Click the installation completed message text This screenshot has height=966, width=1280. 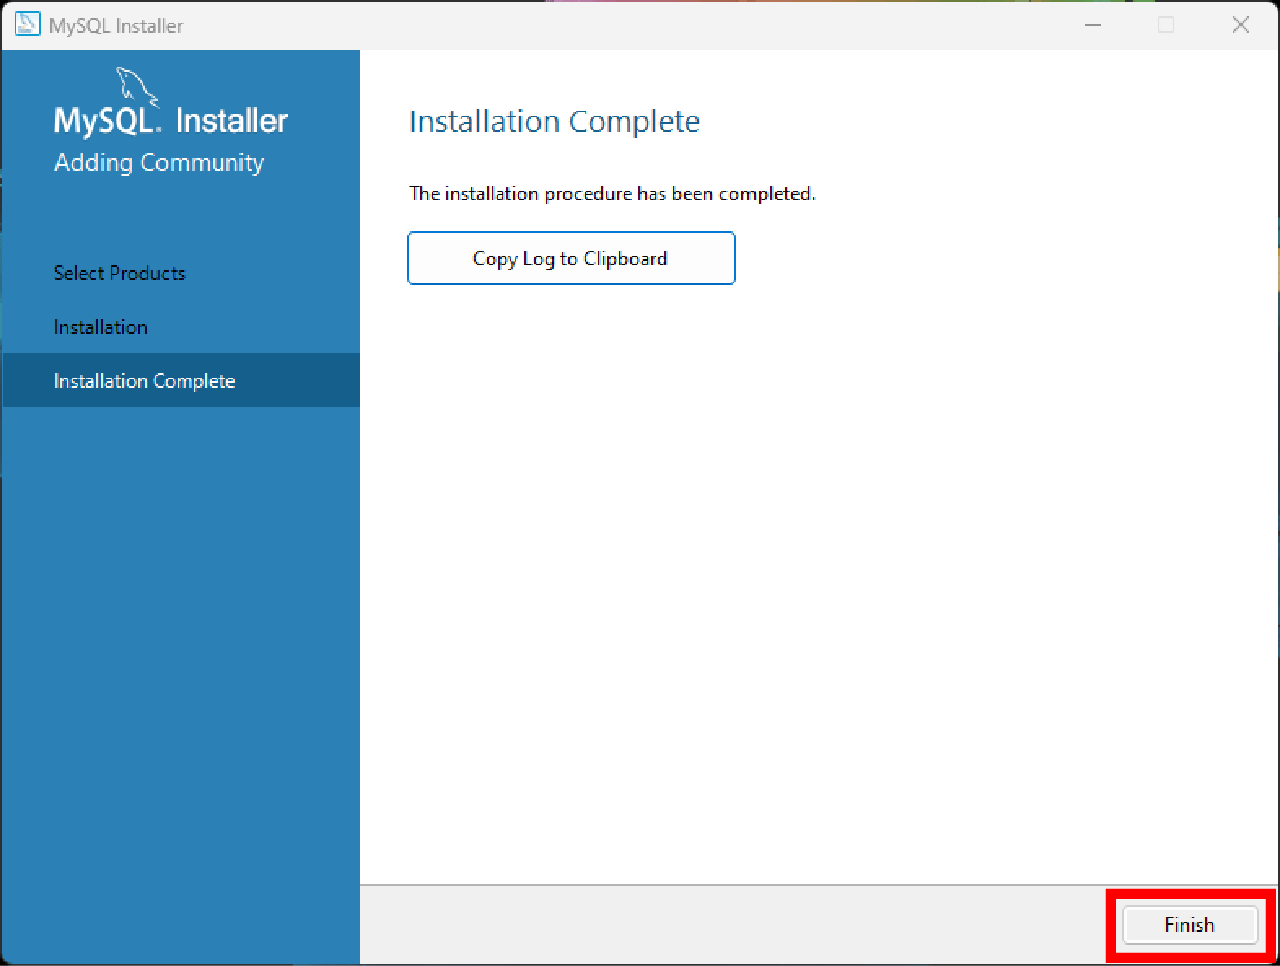point(612,193)
